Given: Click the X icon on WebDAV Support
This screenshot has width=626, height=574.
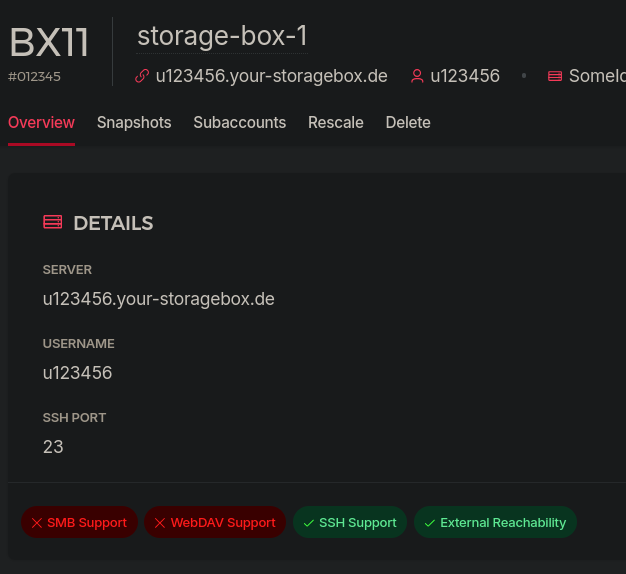Looking at the screenshot, I should click(x=159, y=523).
